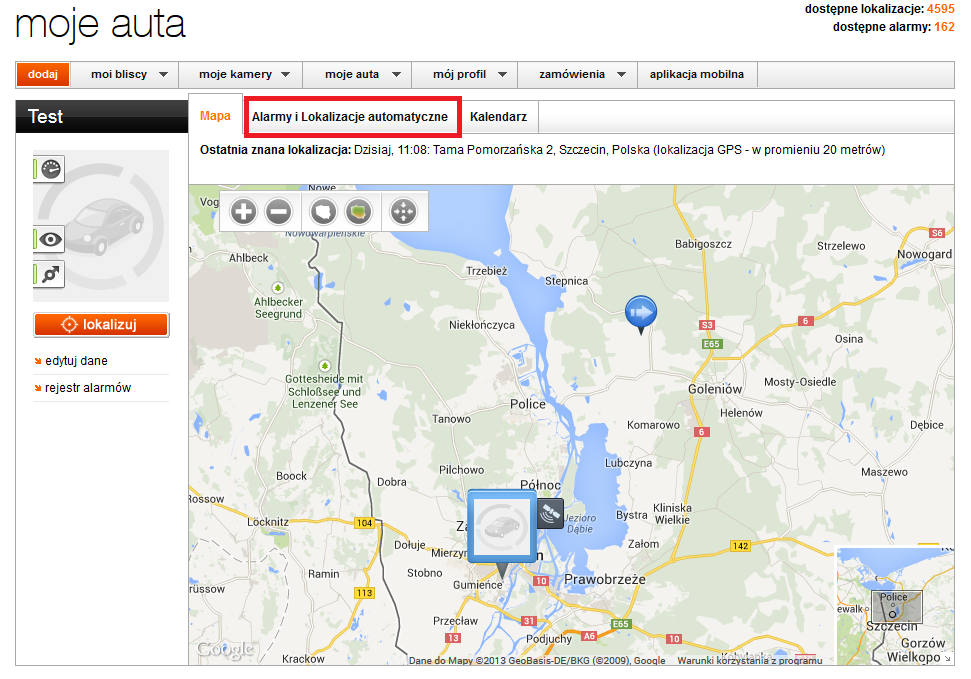Click the Podjuchy label on map
971x679 pixels.
point(549,639)
